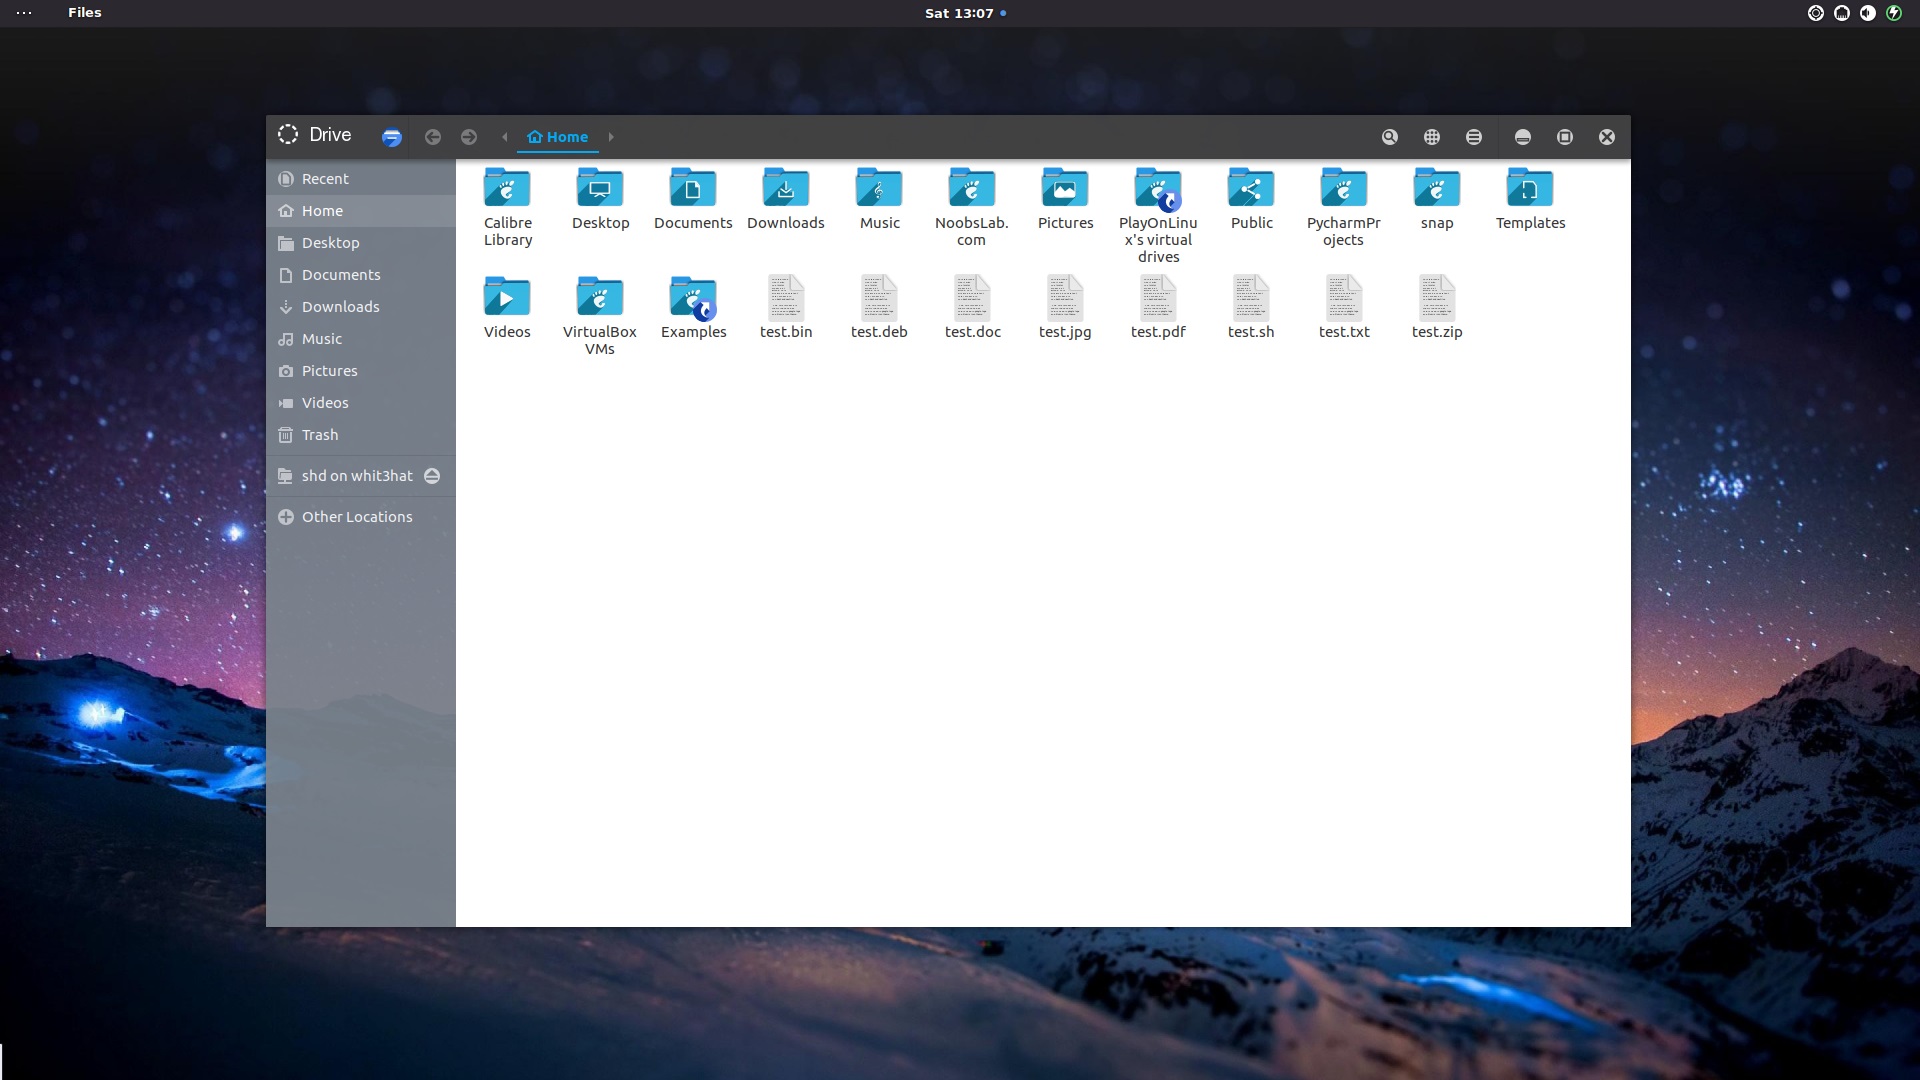The height and width of the screenshot is (1080, 1920).
Task: Click the search icon in the toolbar
Action: (1390, 137)
